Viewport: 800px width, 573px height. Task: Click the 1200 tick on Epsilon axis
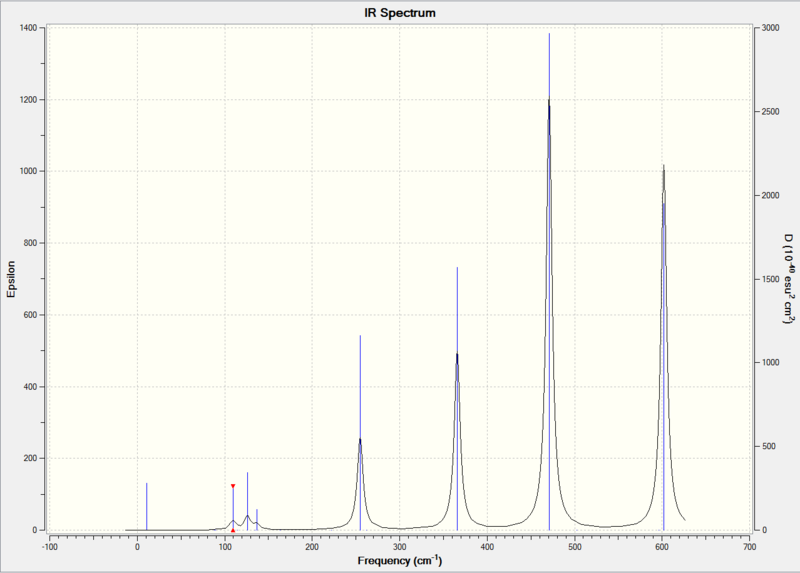29,100
